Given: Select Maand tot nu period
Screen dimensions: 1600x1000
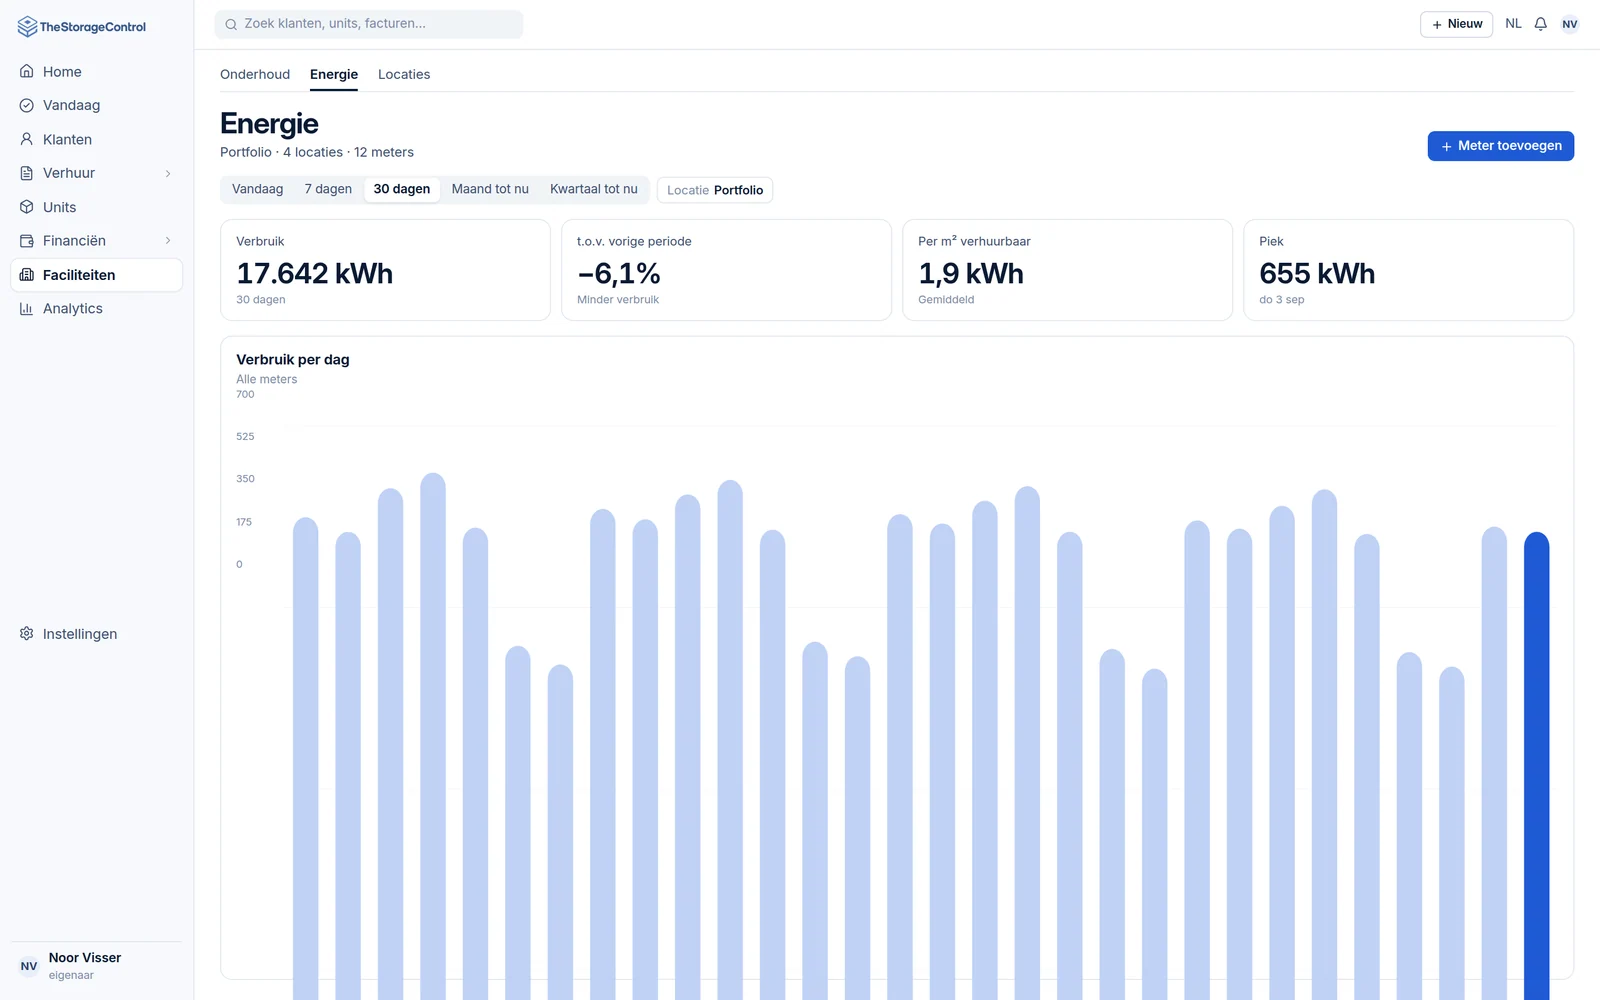Looking at the screenshot, I should click(490, 189).
